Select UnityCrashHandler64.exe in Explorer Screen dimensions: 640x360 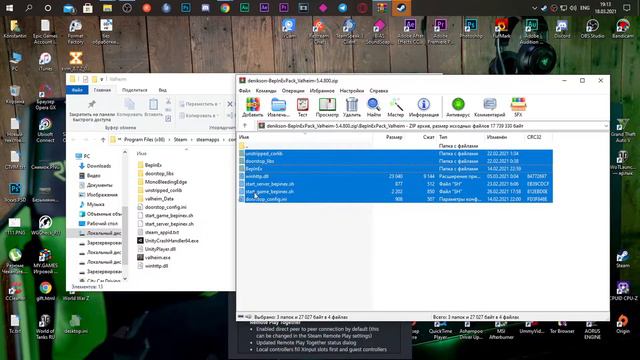point(168,241)
